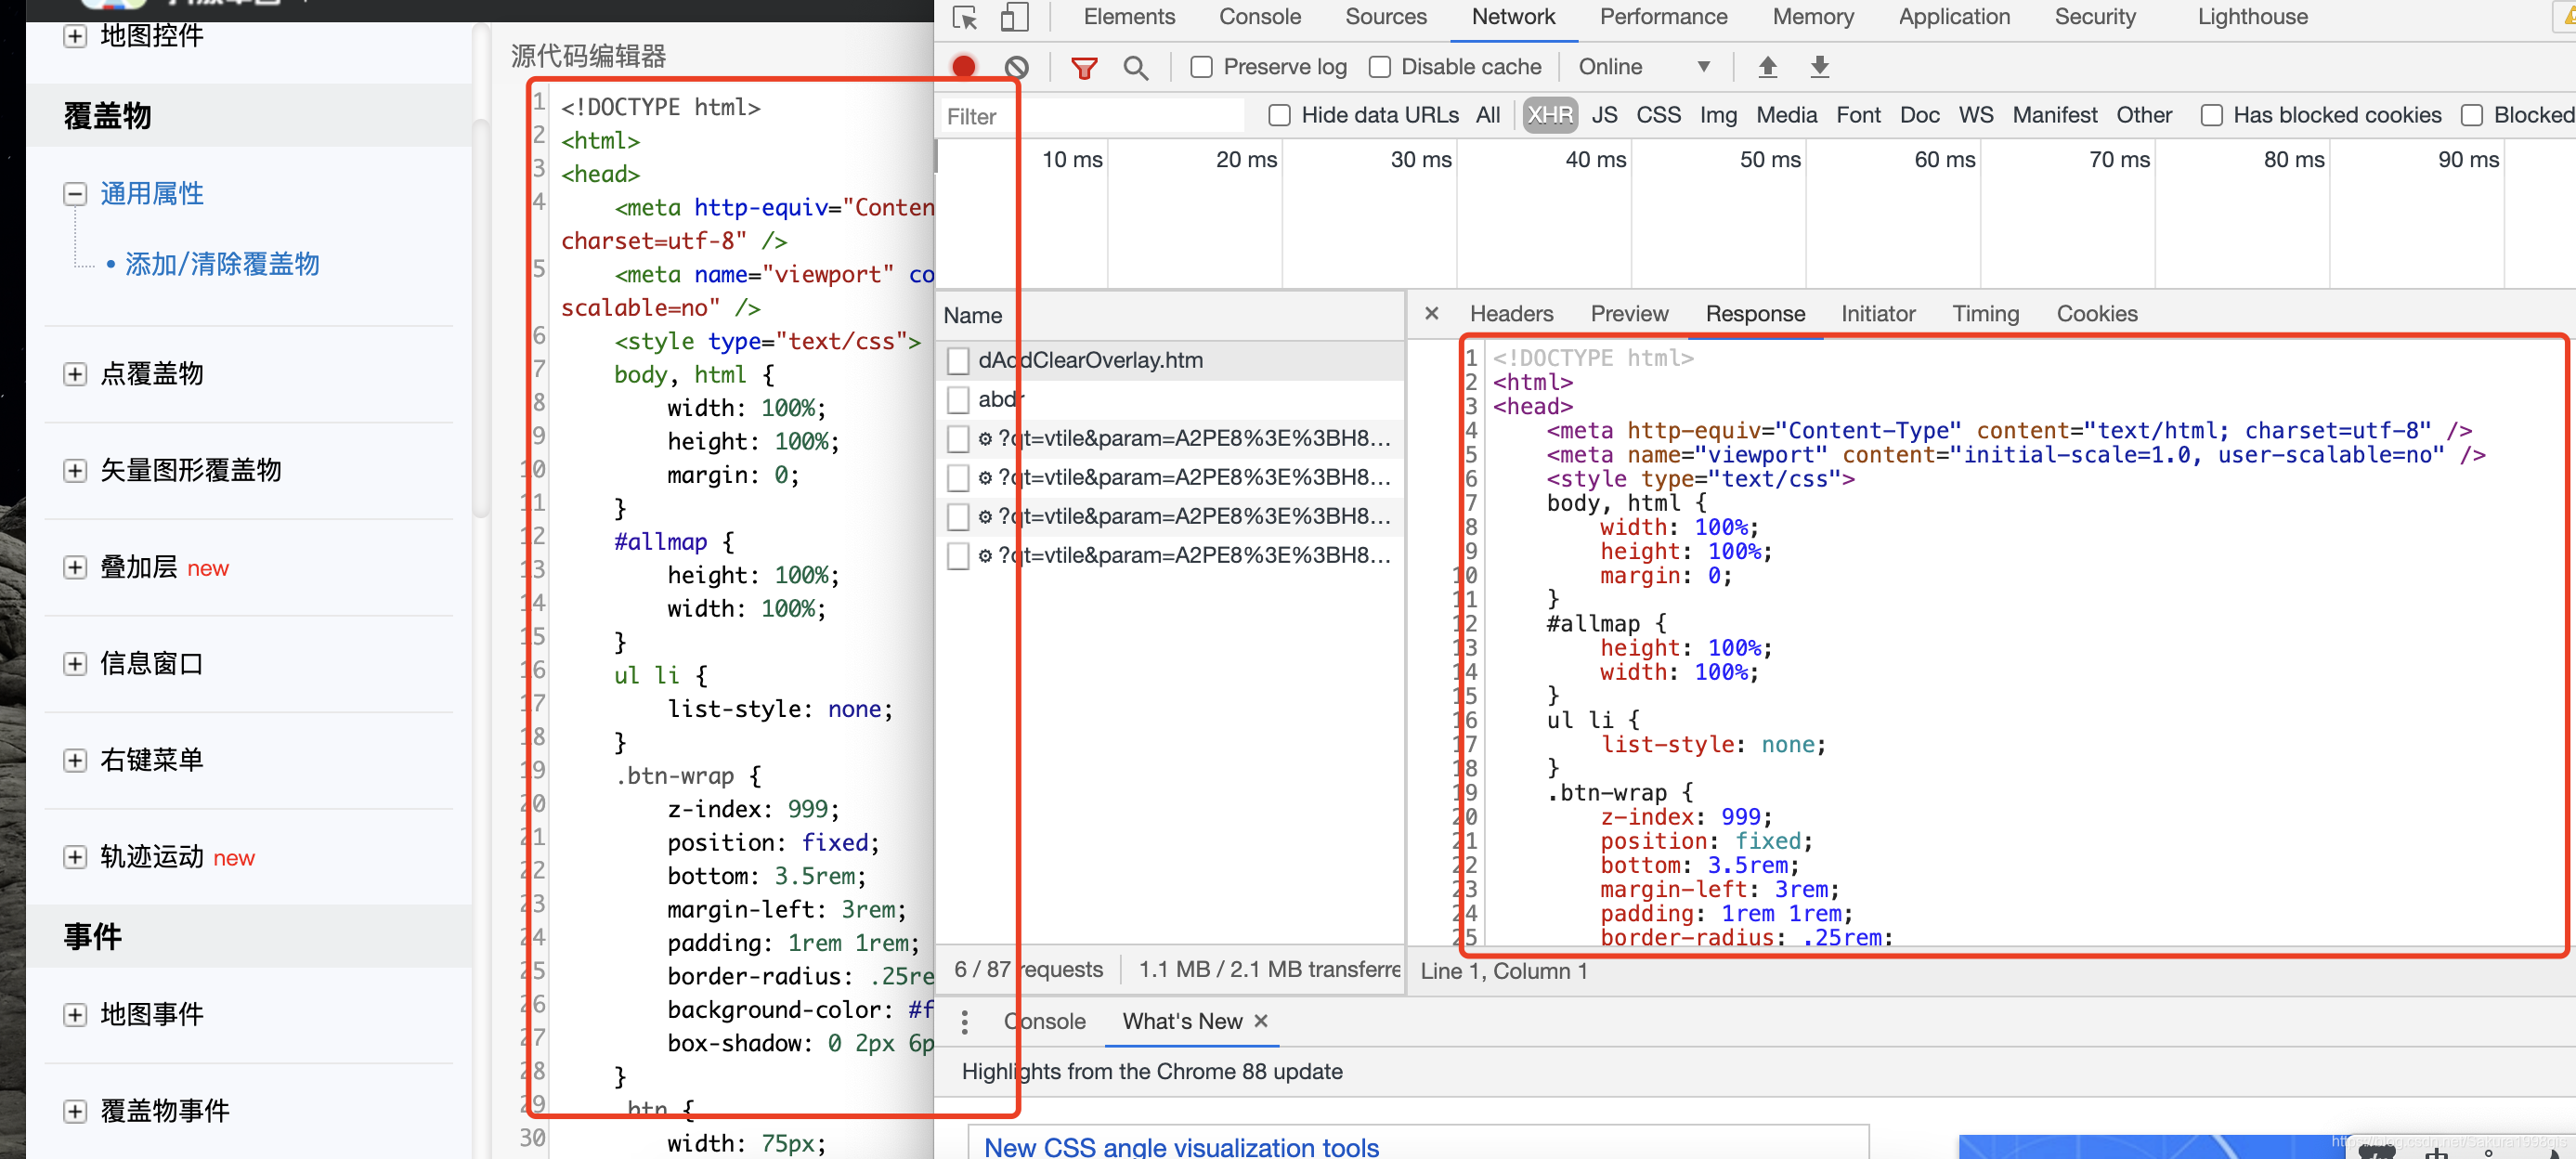Open the drawer three-dot menu
2576x1159 pixels.
pyautogui.click(x=964, y=1021)
